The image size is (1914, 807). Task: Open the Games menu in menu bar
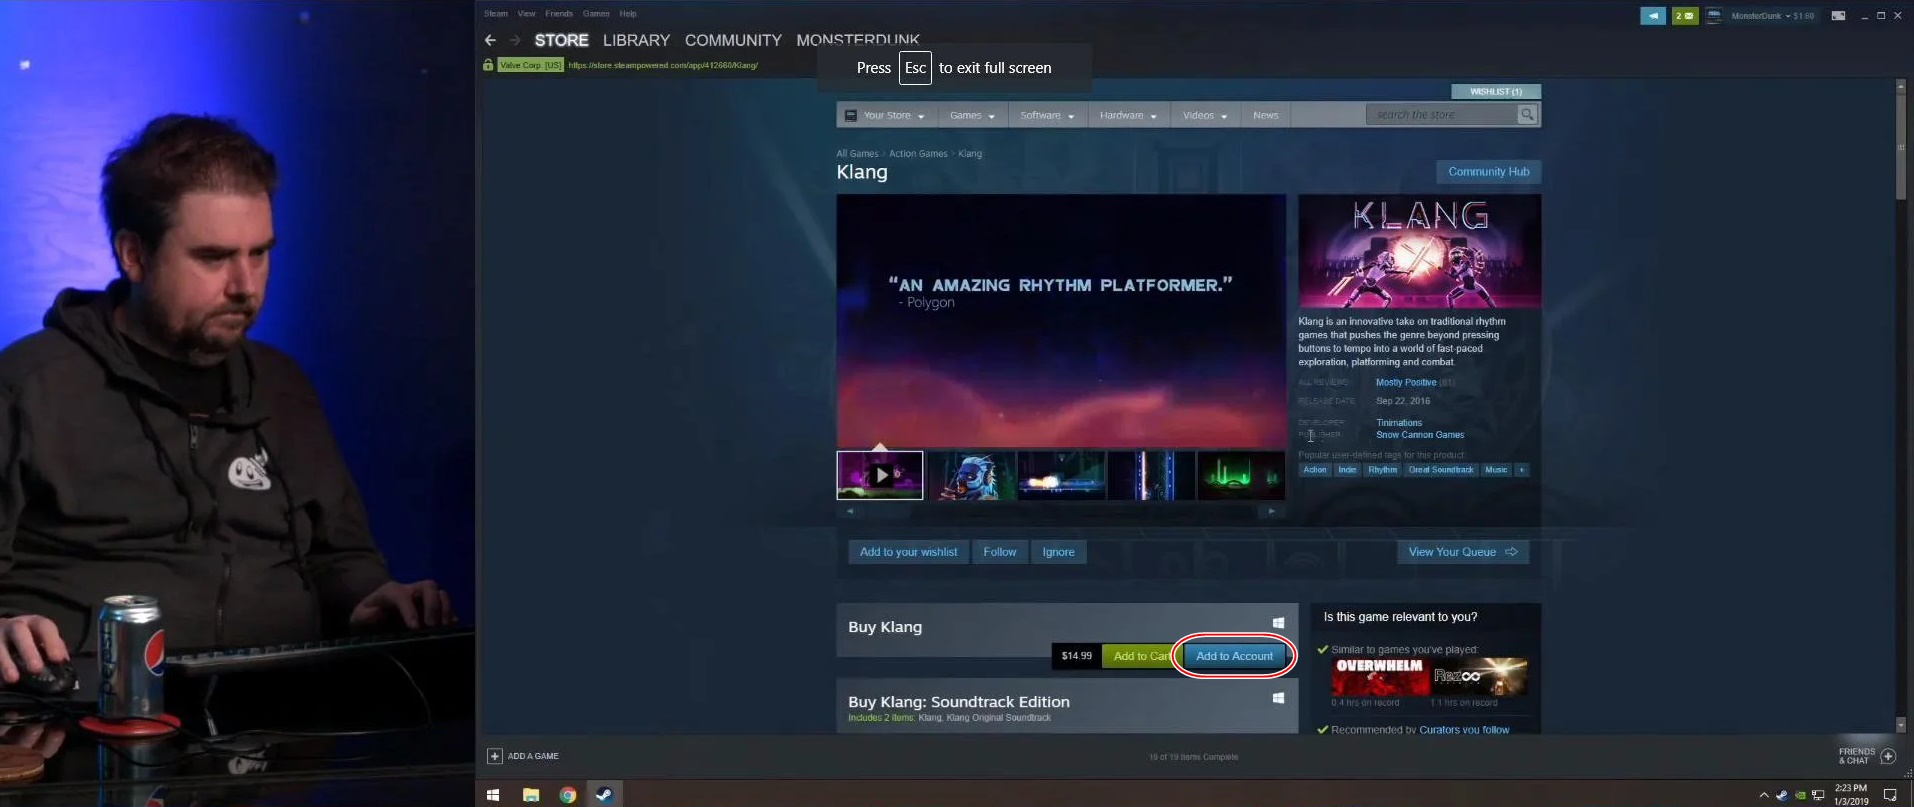point(596,14)
